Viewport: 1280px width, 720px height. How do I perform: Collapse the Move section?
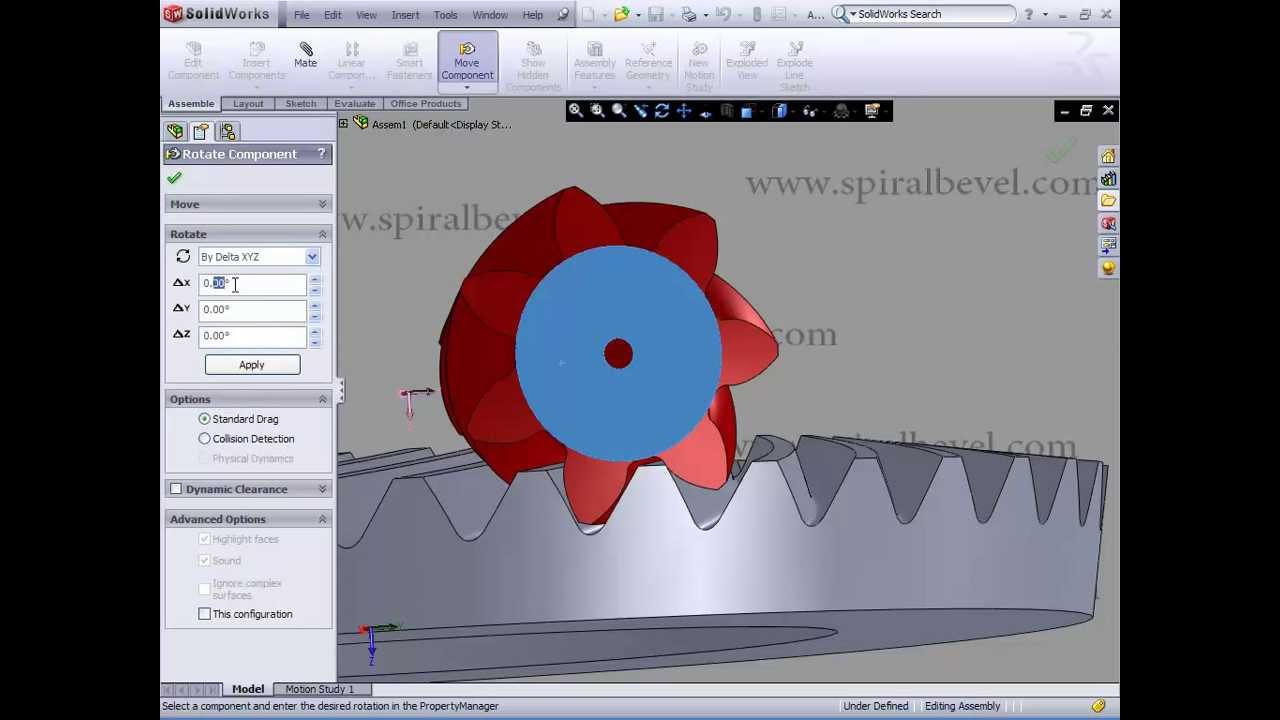click(x=322, y=204)
